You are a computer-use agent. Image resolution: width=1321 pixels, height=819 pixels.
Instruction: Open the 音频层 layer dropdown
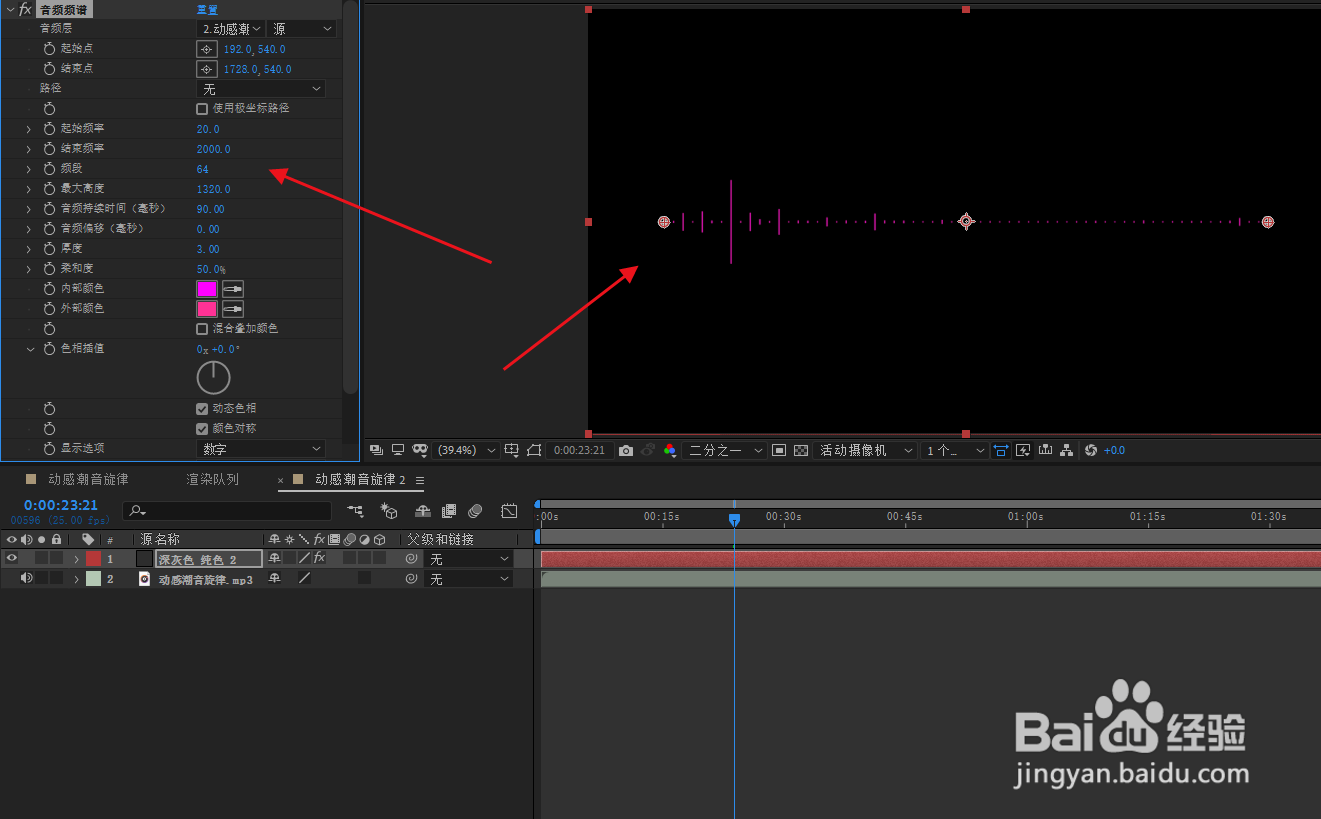point(231,29)
